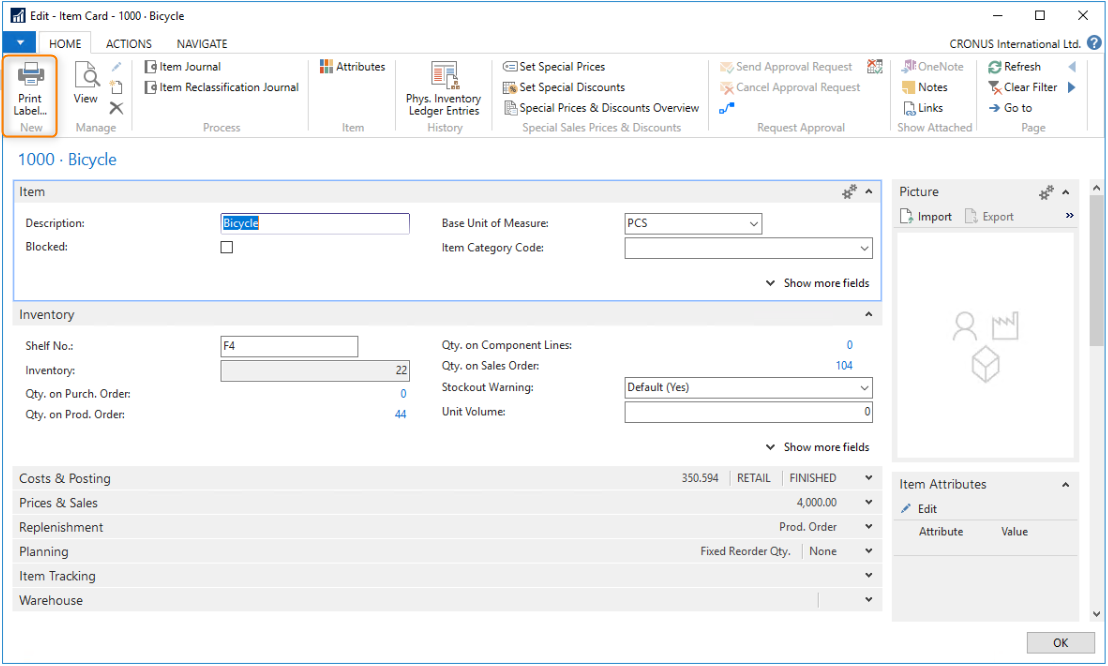1108x666 pixels.
Task: Collapse the Item Attributes pane
Action: (1066, 484)
